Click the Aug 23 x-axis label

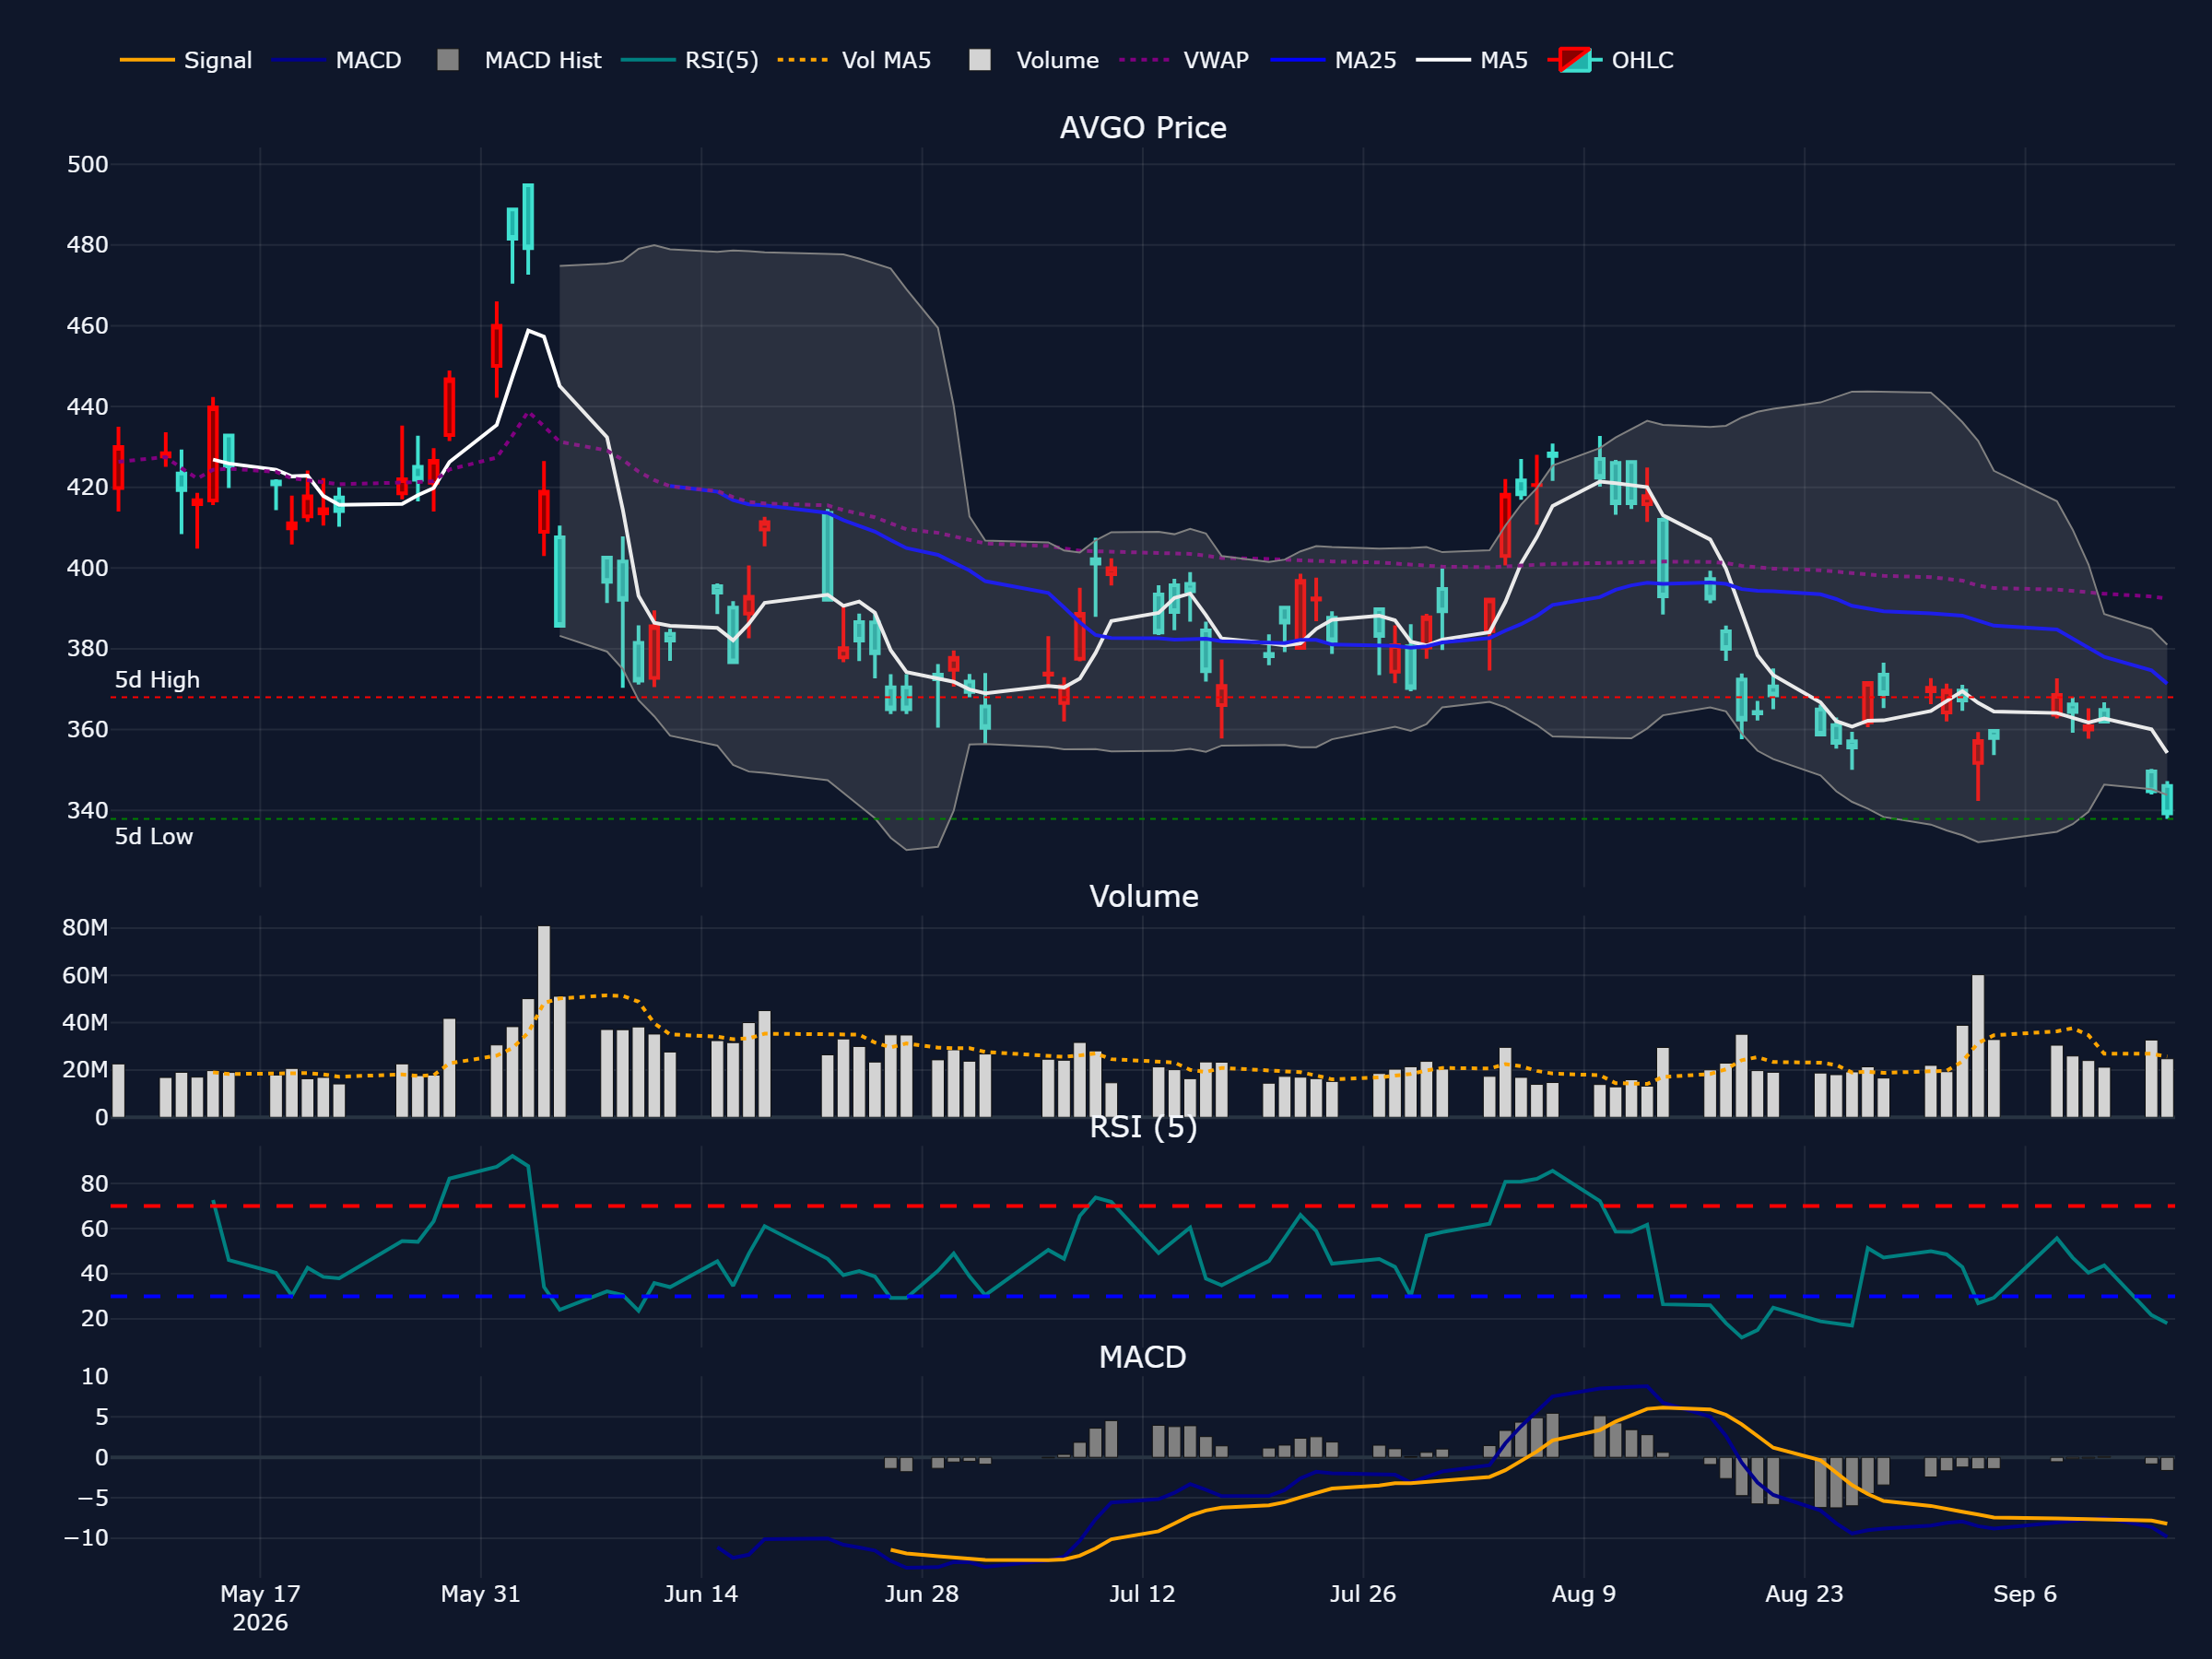click(x=1804, y=1594)
